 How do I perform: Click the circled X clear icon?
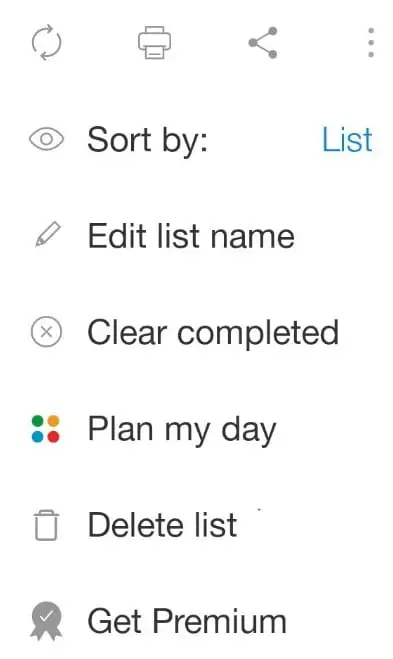(46, 332)
